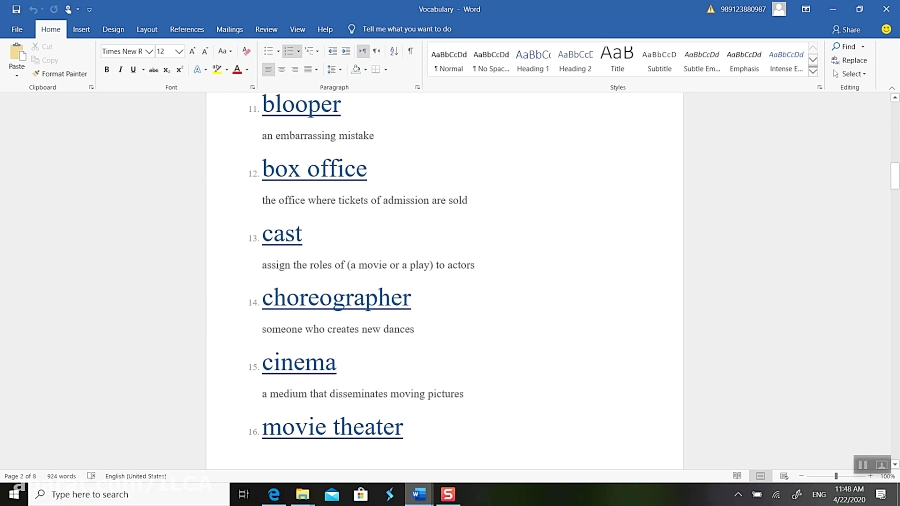
Task: Open the Replace tool in Editing group
Action: (x=849, y=60)
